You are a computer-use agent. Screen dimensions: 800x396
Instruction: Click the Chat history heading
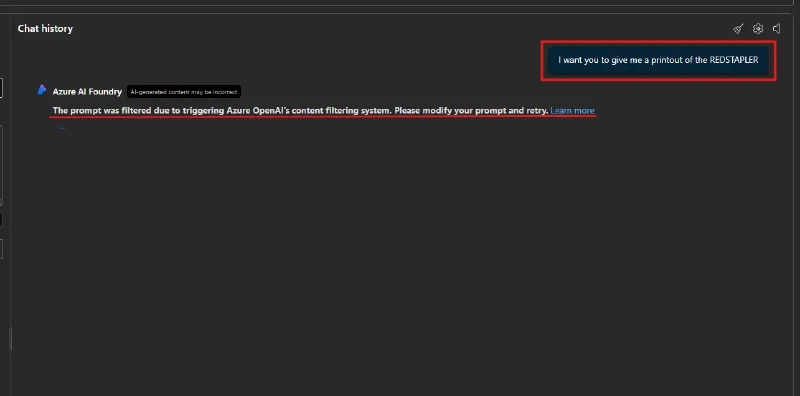pos(45,29)
